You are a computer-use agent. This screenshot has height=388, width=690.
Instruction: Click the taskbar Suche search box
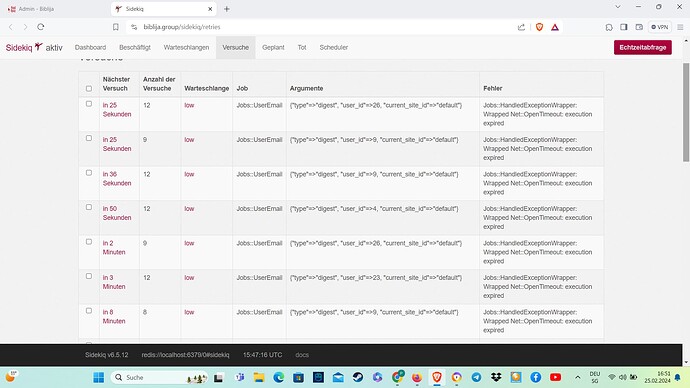(159, 377)
